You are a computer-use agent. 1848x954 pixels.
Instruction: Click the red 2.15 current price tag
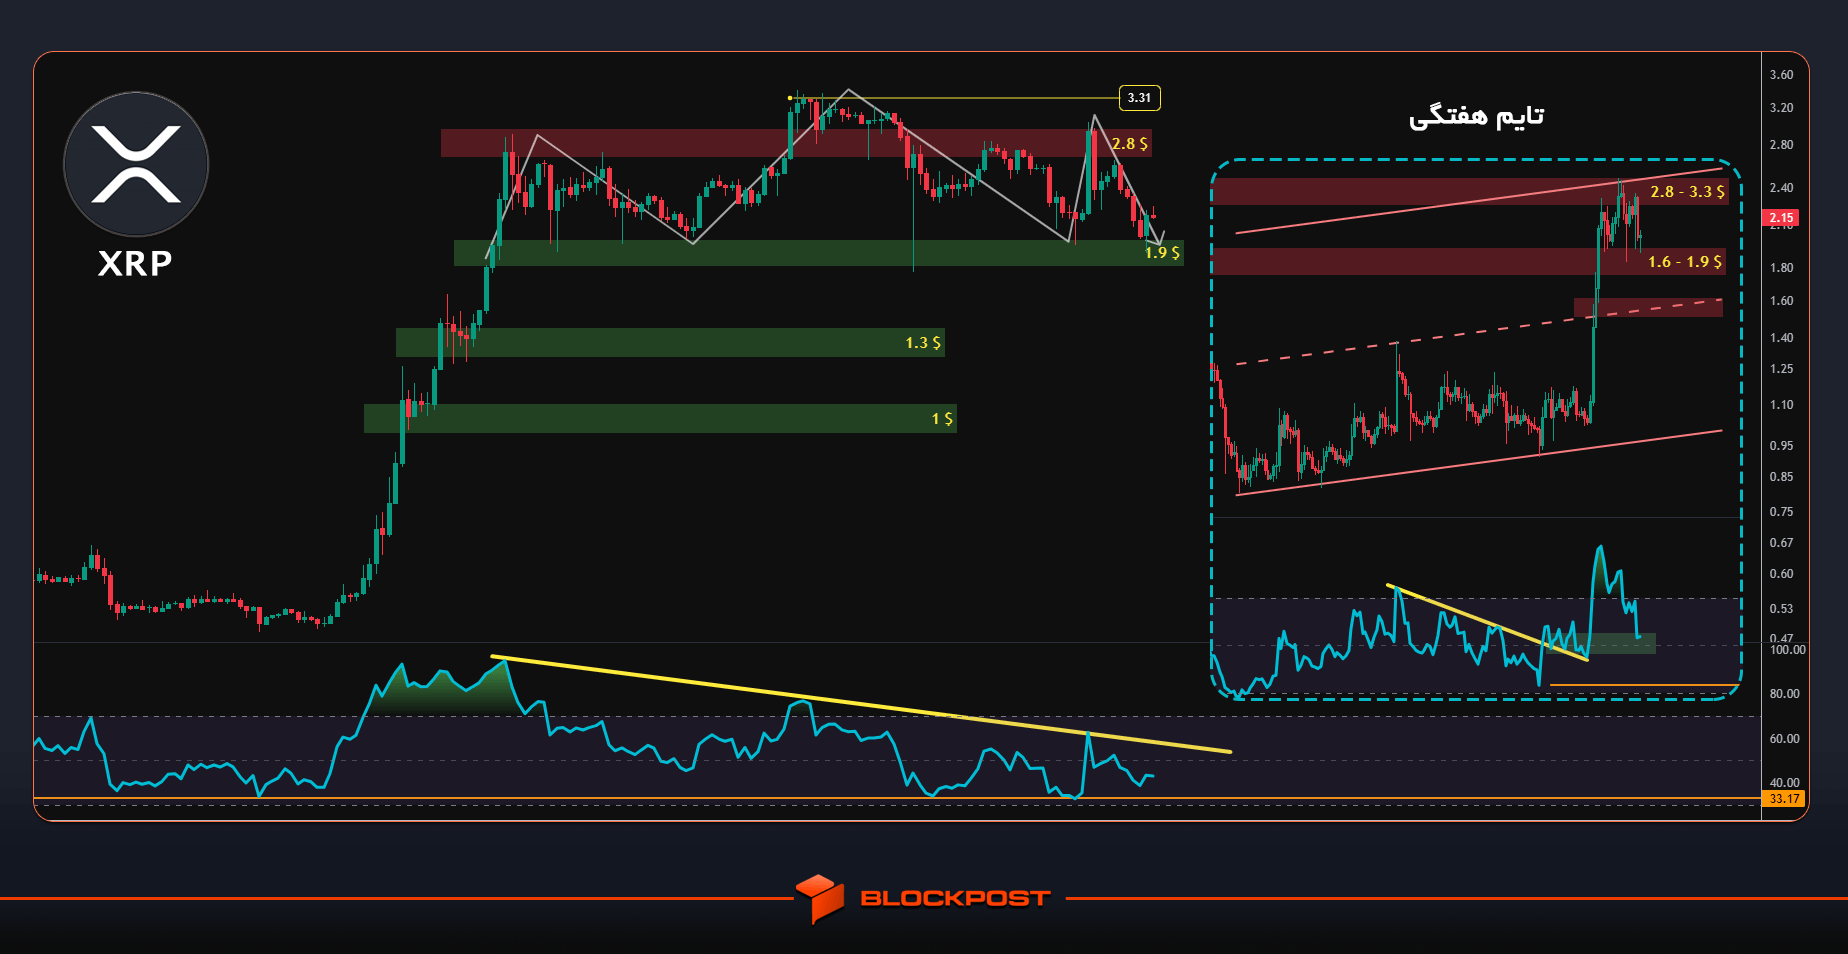1781,217
